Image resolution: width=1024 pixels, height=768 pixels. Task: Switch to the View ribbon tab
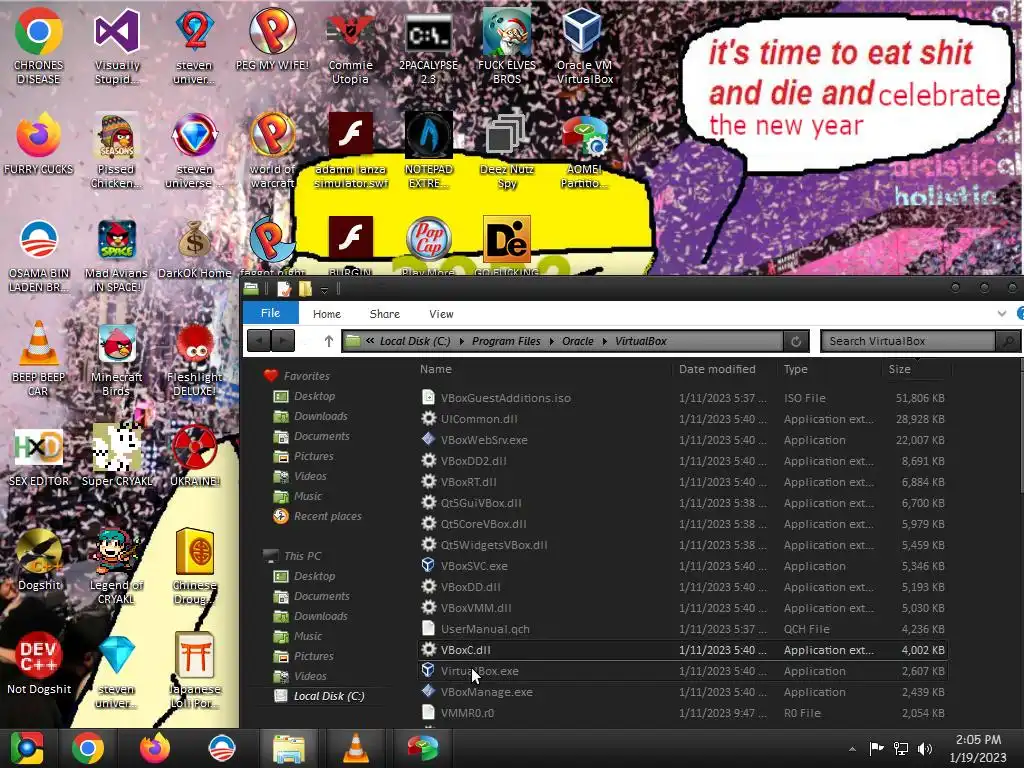(441, 313)
